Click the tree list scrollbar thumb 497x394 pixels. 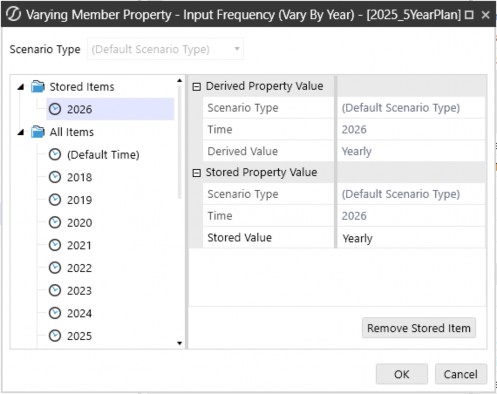[x=180, y=142]
